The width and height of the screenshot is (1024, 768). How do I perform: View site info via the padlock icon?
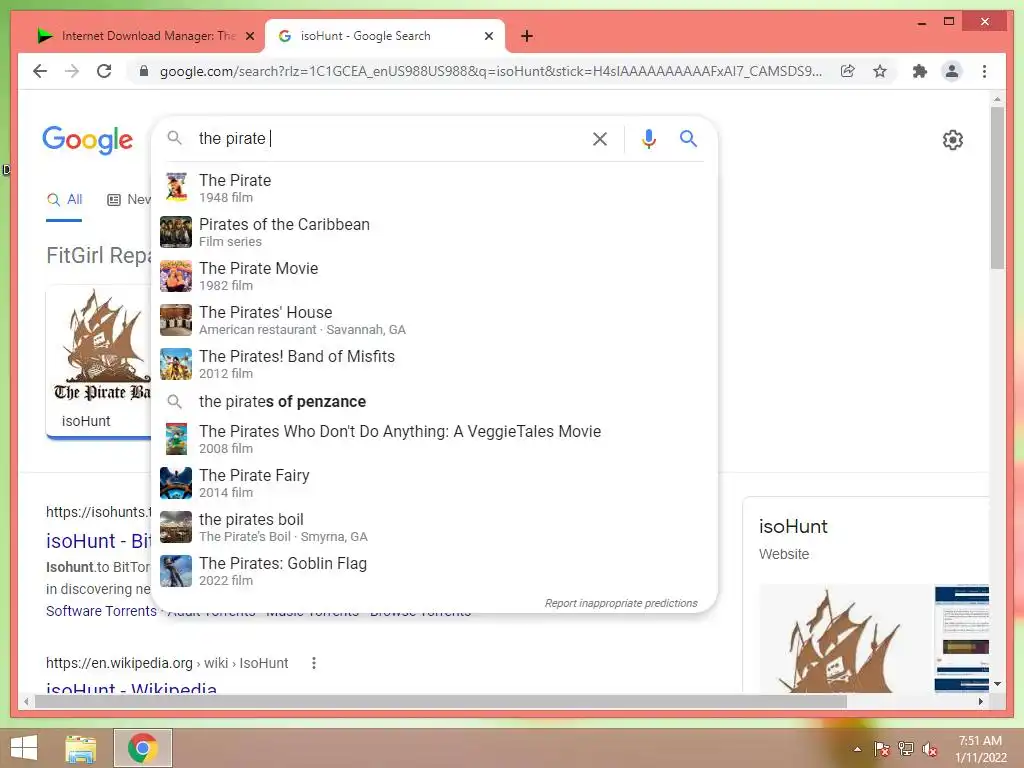(144, 71)
